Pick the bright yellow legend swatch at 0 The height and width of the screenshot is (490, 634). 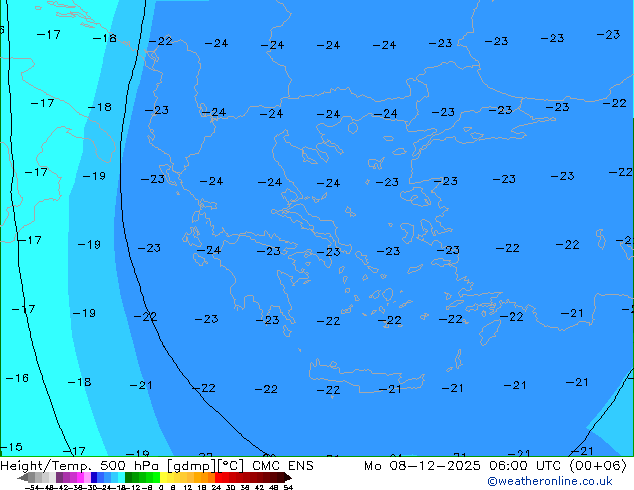(x=163, y=477)
